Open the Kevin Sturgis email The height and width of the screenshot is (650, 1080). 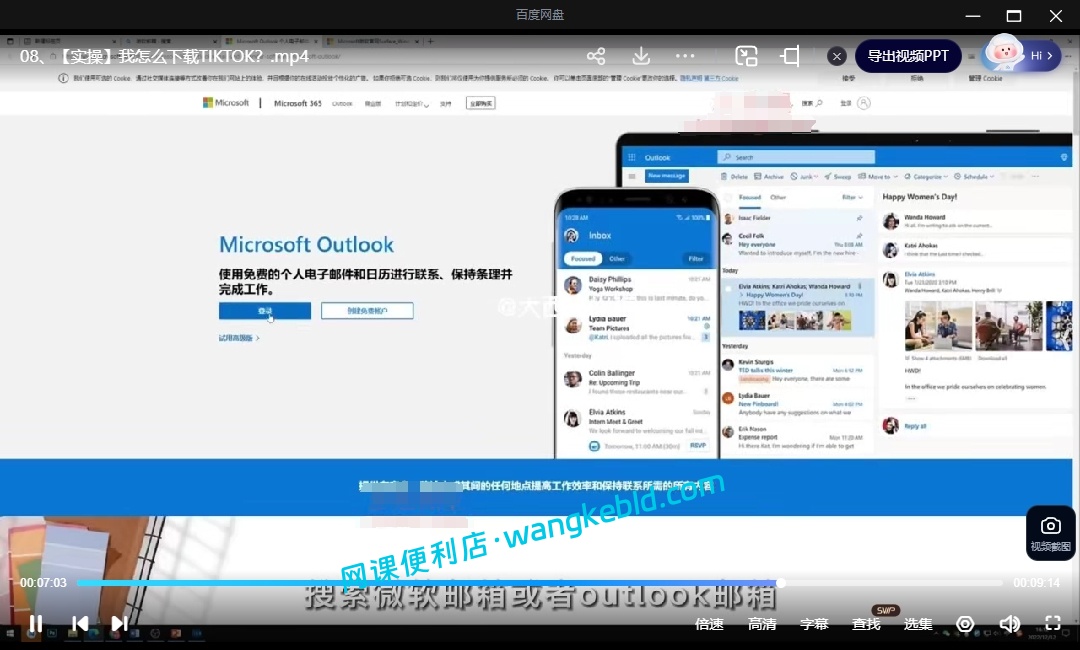point(797,370)
